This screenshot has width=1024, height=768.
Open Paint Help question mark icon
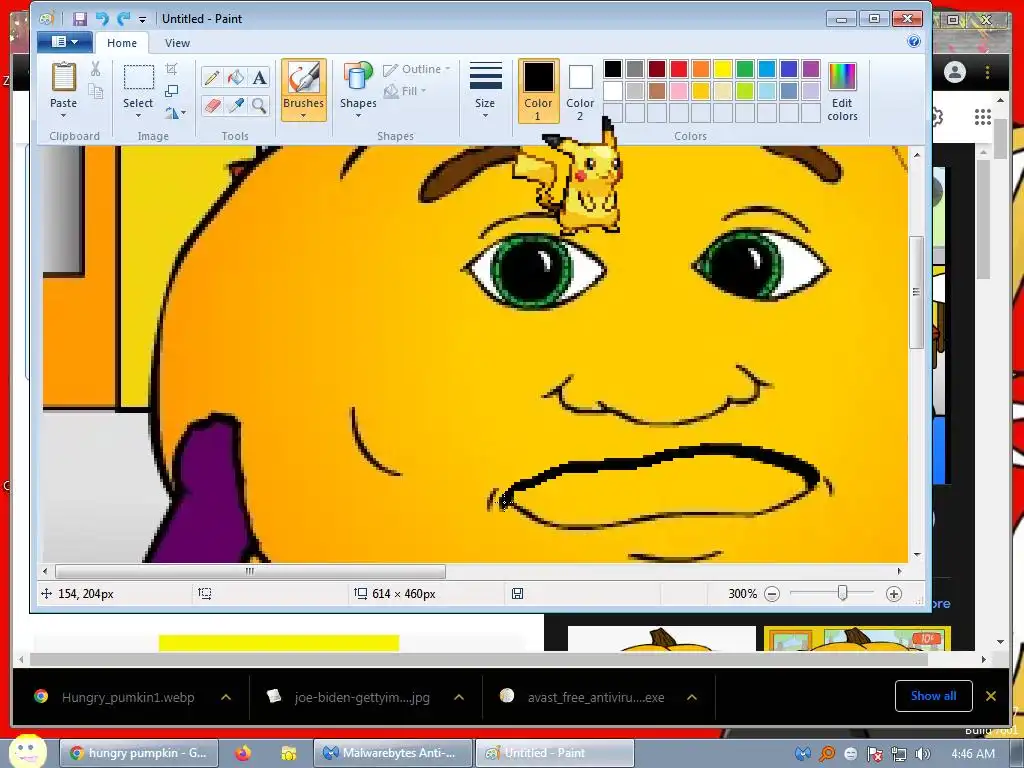(914, 42)
